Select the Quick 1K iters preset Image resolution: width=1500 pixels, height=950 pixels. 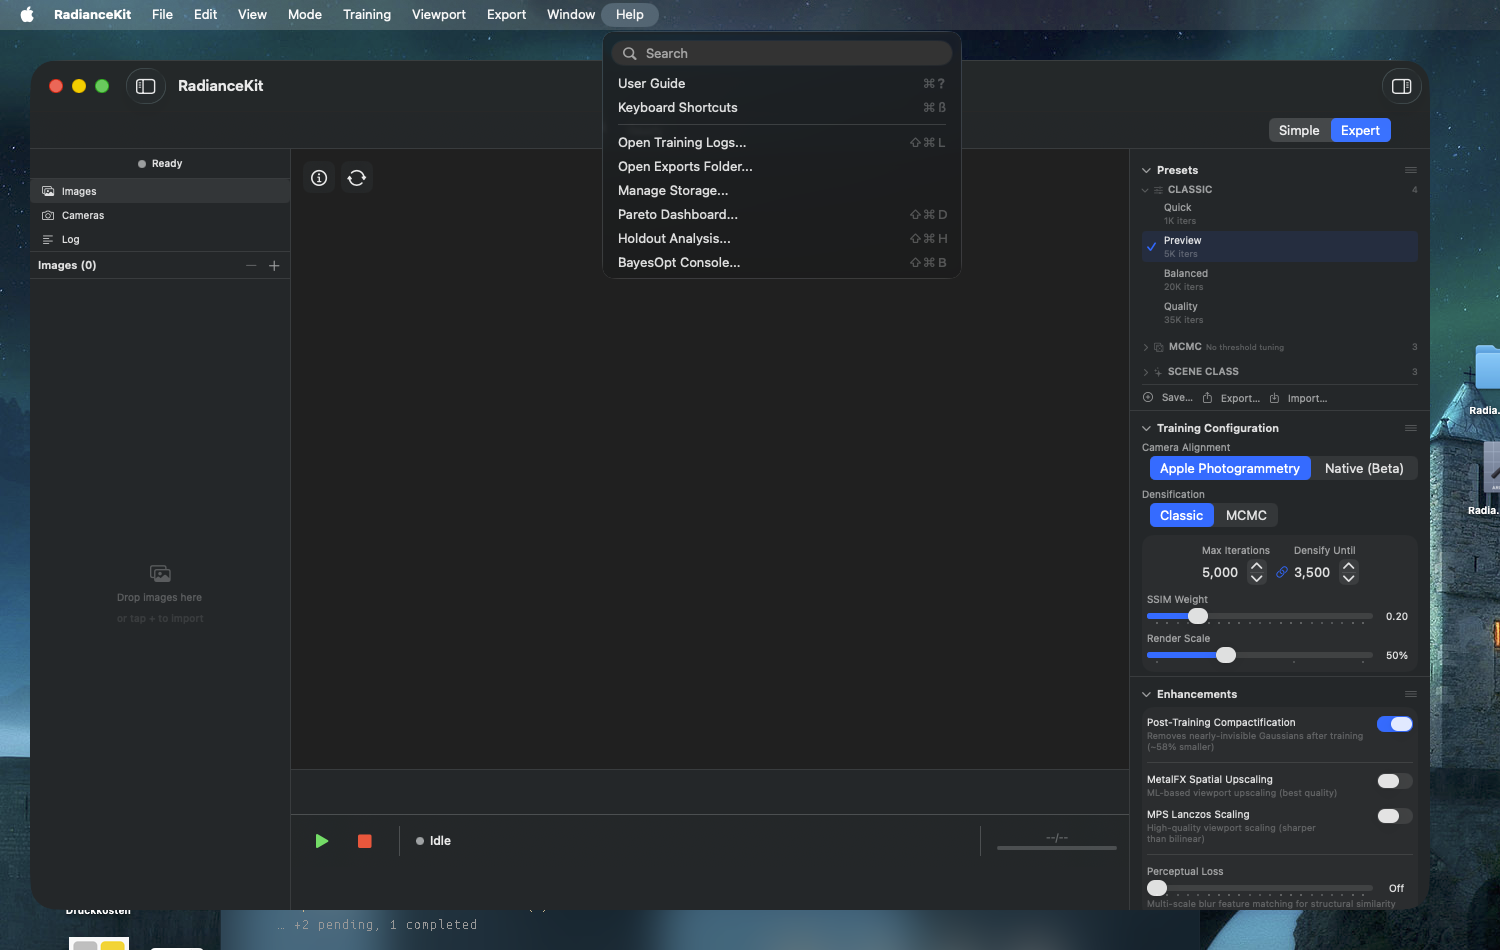coord(1280,214)
